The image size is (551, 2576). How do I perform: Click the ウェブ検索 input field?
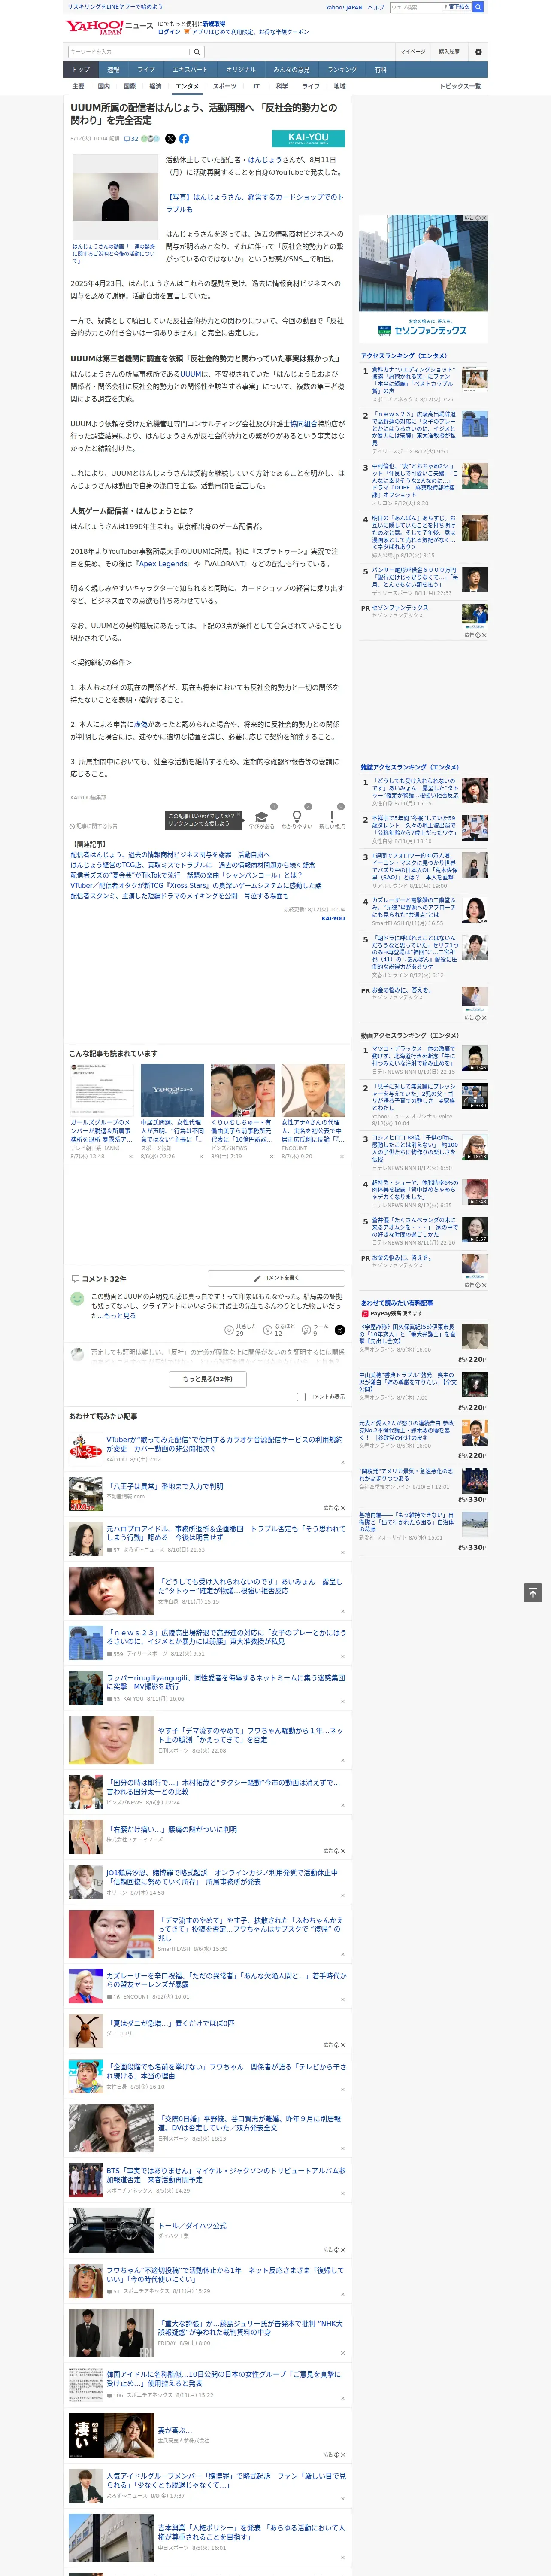[415, 7]
